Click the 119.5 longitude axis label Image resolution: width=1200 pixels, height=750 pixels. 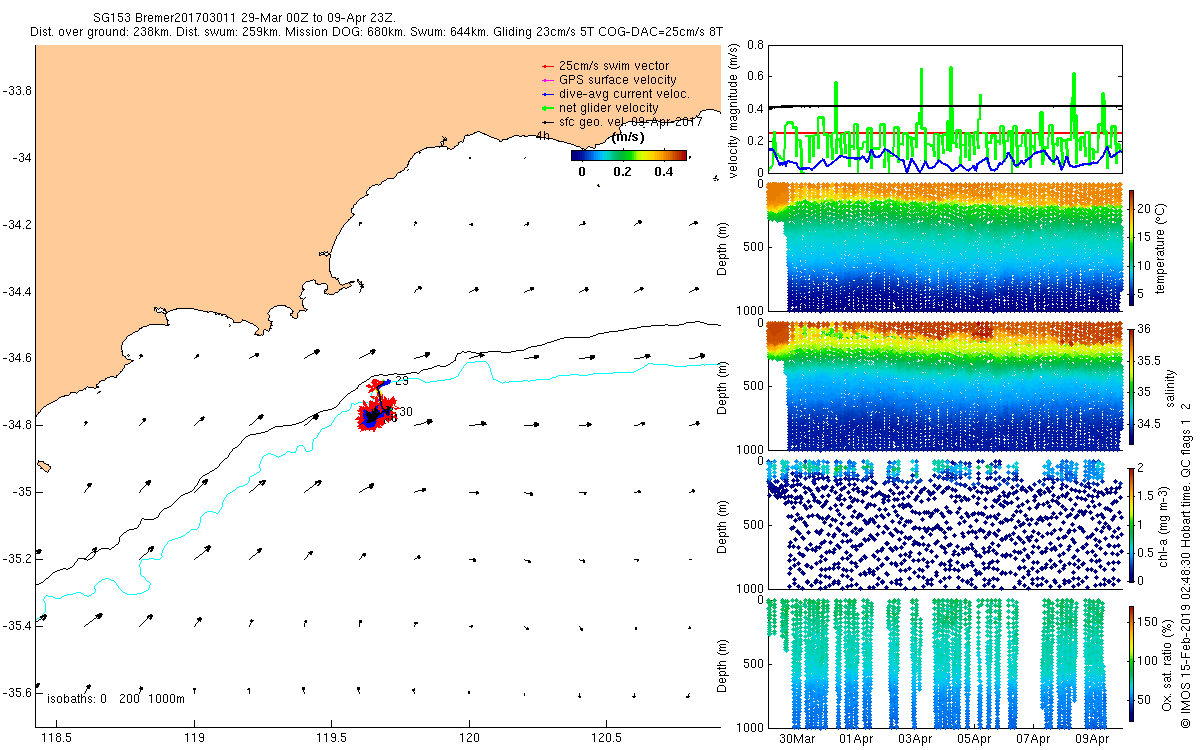pos(331,739)
